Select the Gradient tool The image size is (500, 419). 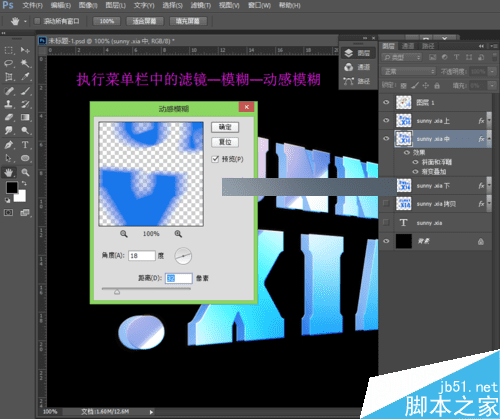(x=25, y=117)
